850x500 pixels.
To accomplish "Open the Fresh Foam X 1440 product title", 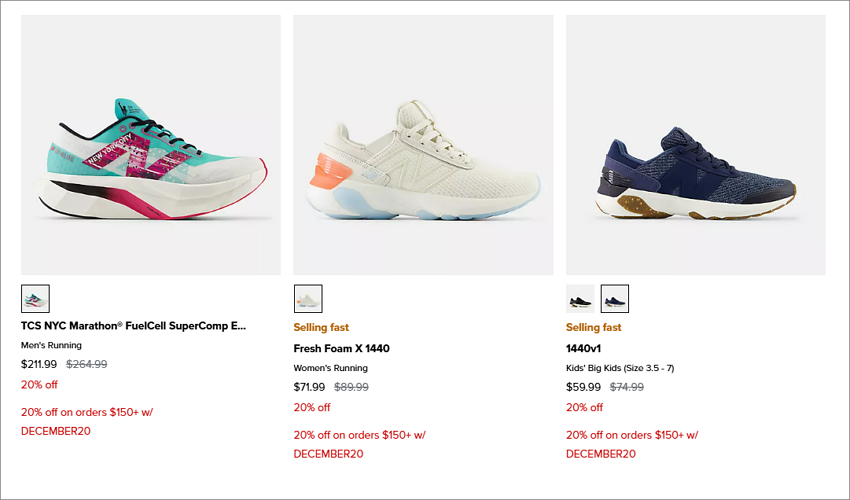I will 342,349.
